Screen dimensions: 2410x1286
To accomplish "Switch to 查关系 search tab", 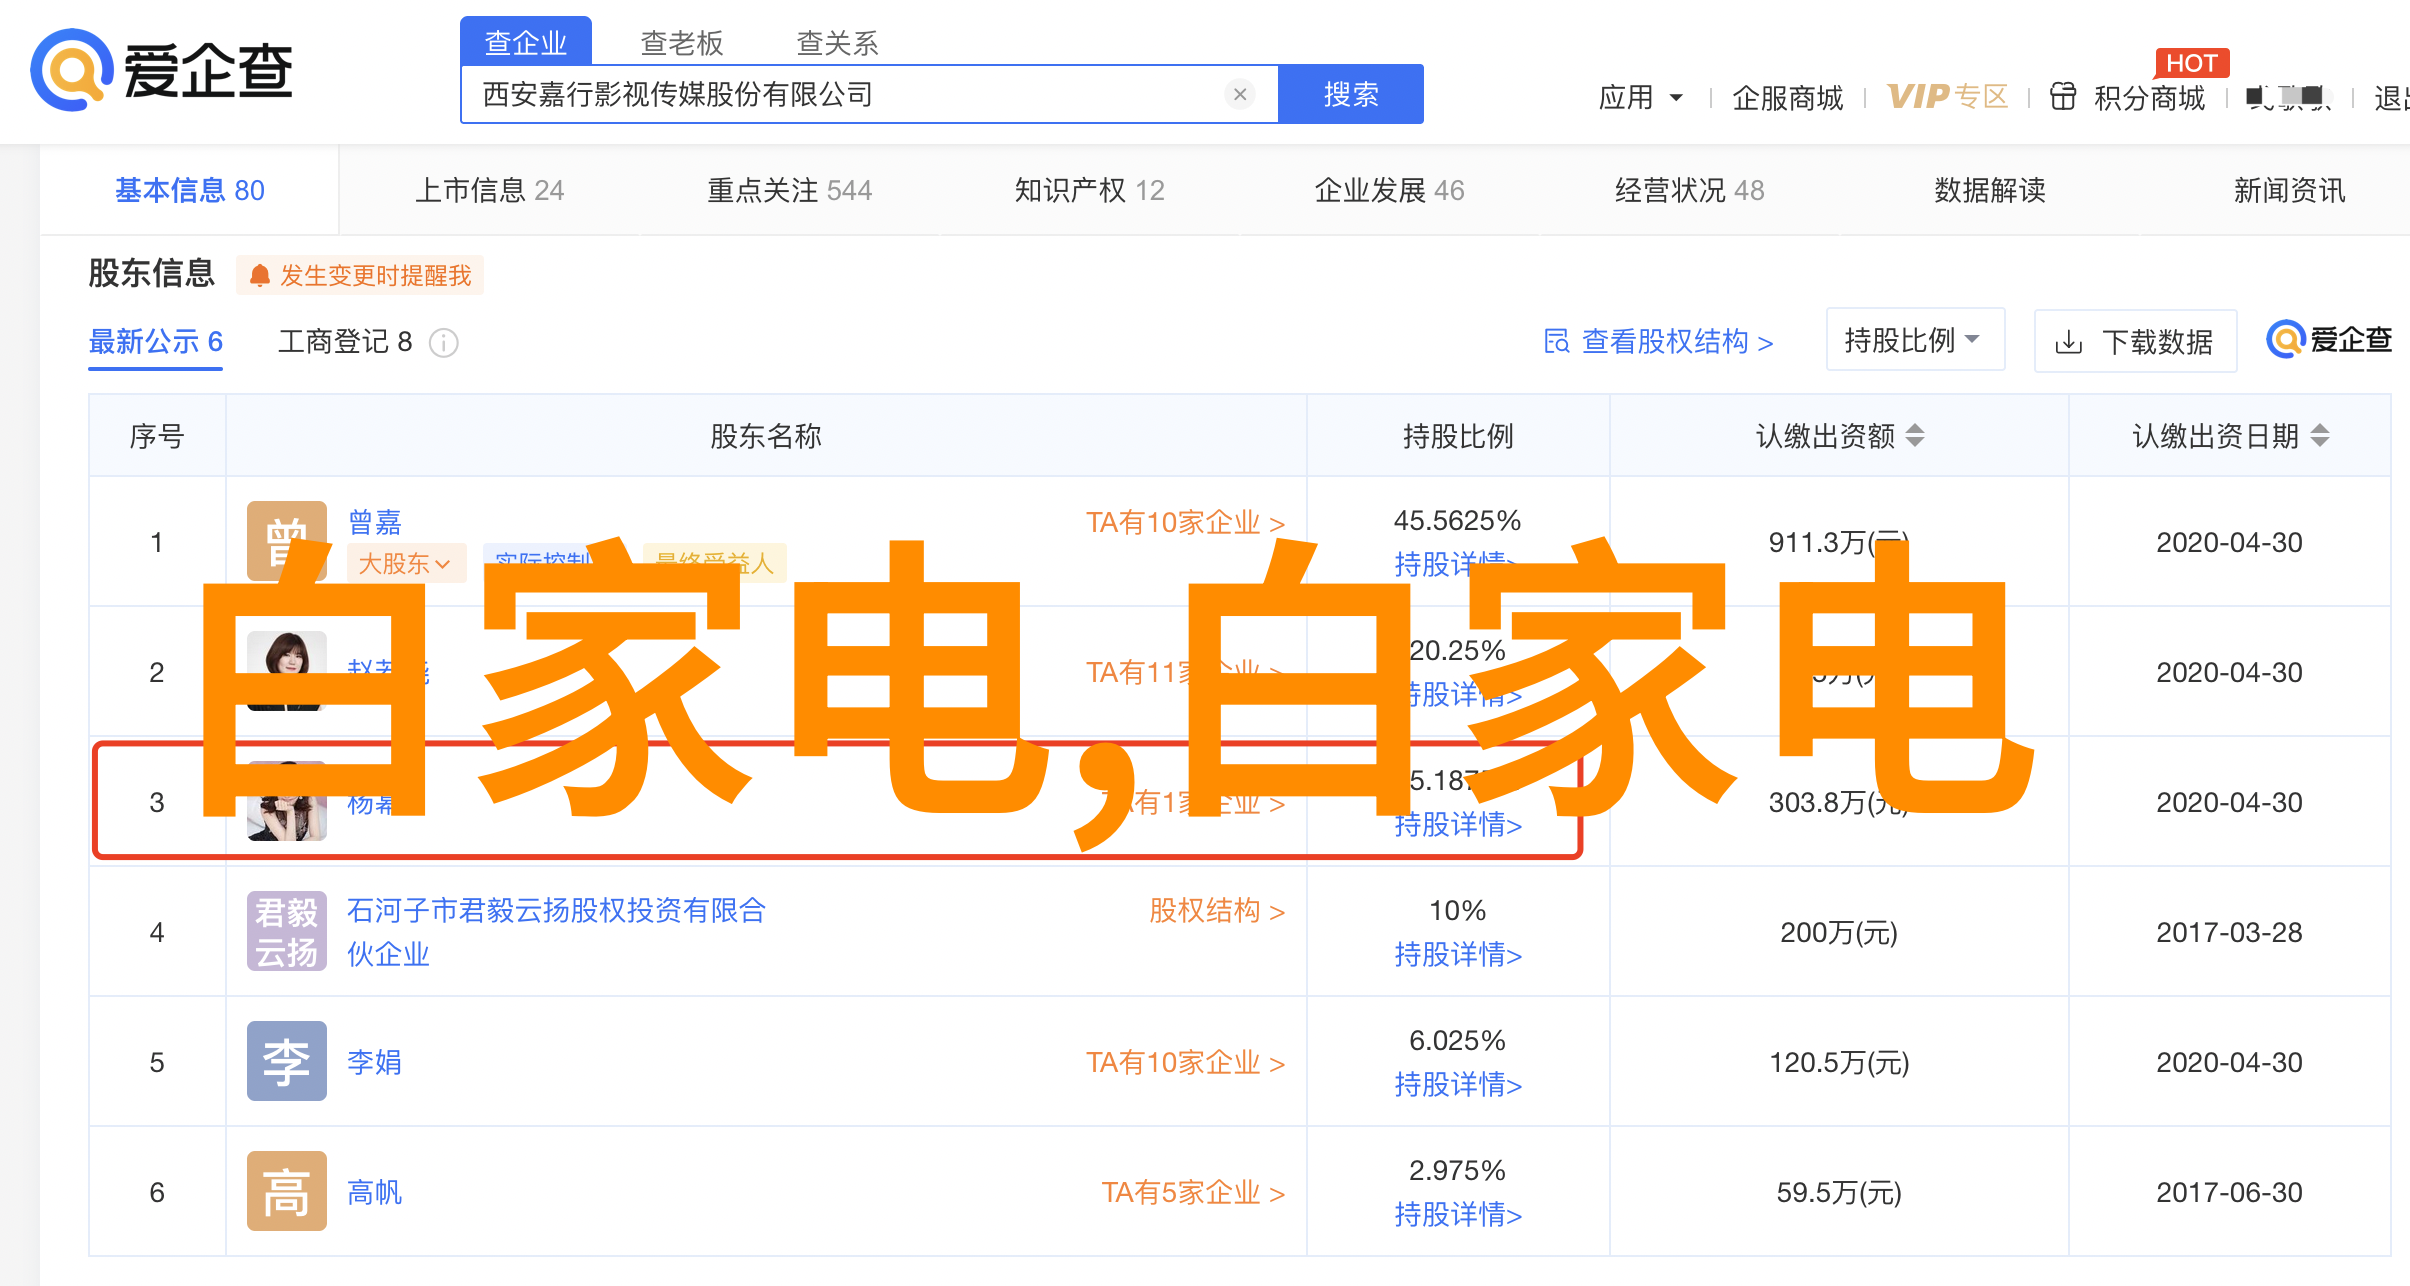I will tap(837, 43).
